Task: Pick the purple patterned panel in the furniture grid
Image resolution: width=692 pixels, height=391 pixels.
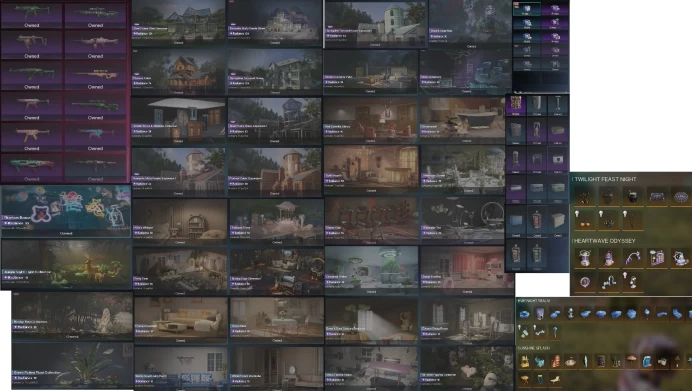Action: (x=515, y=105)
